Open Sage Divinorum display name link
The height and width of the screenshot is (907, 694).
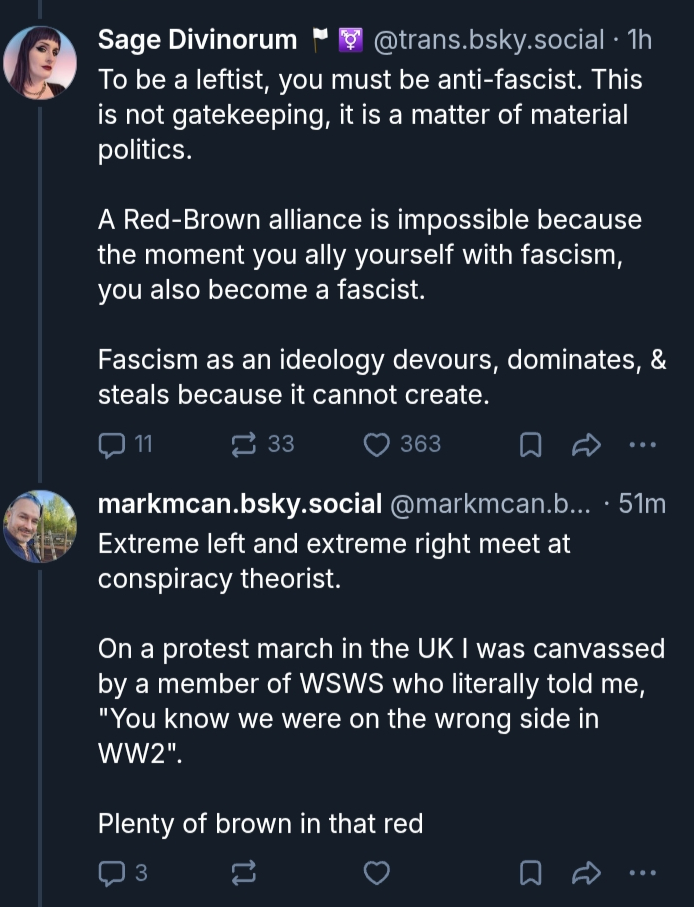197,40
